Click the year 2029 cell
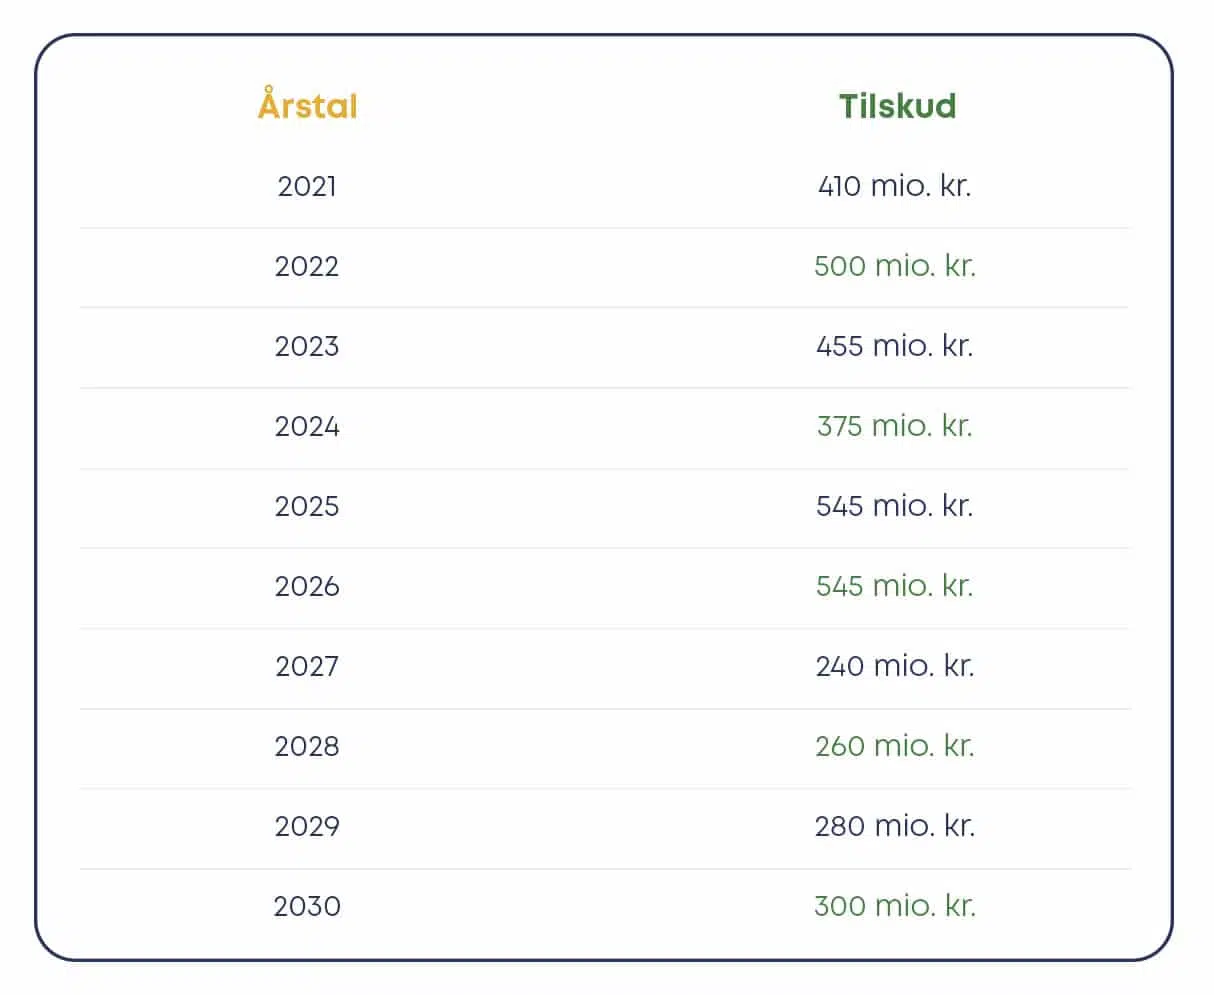 click(x=307, y=826)
